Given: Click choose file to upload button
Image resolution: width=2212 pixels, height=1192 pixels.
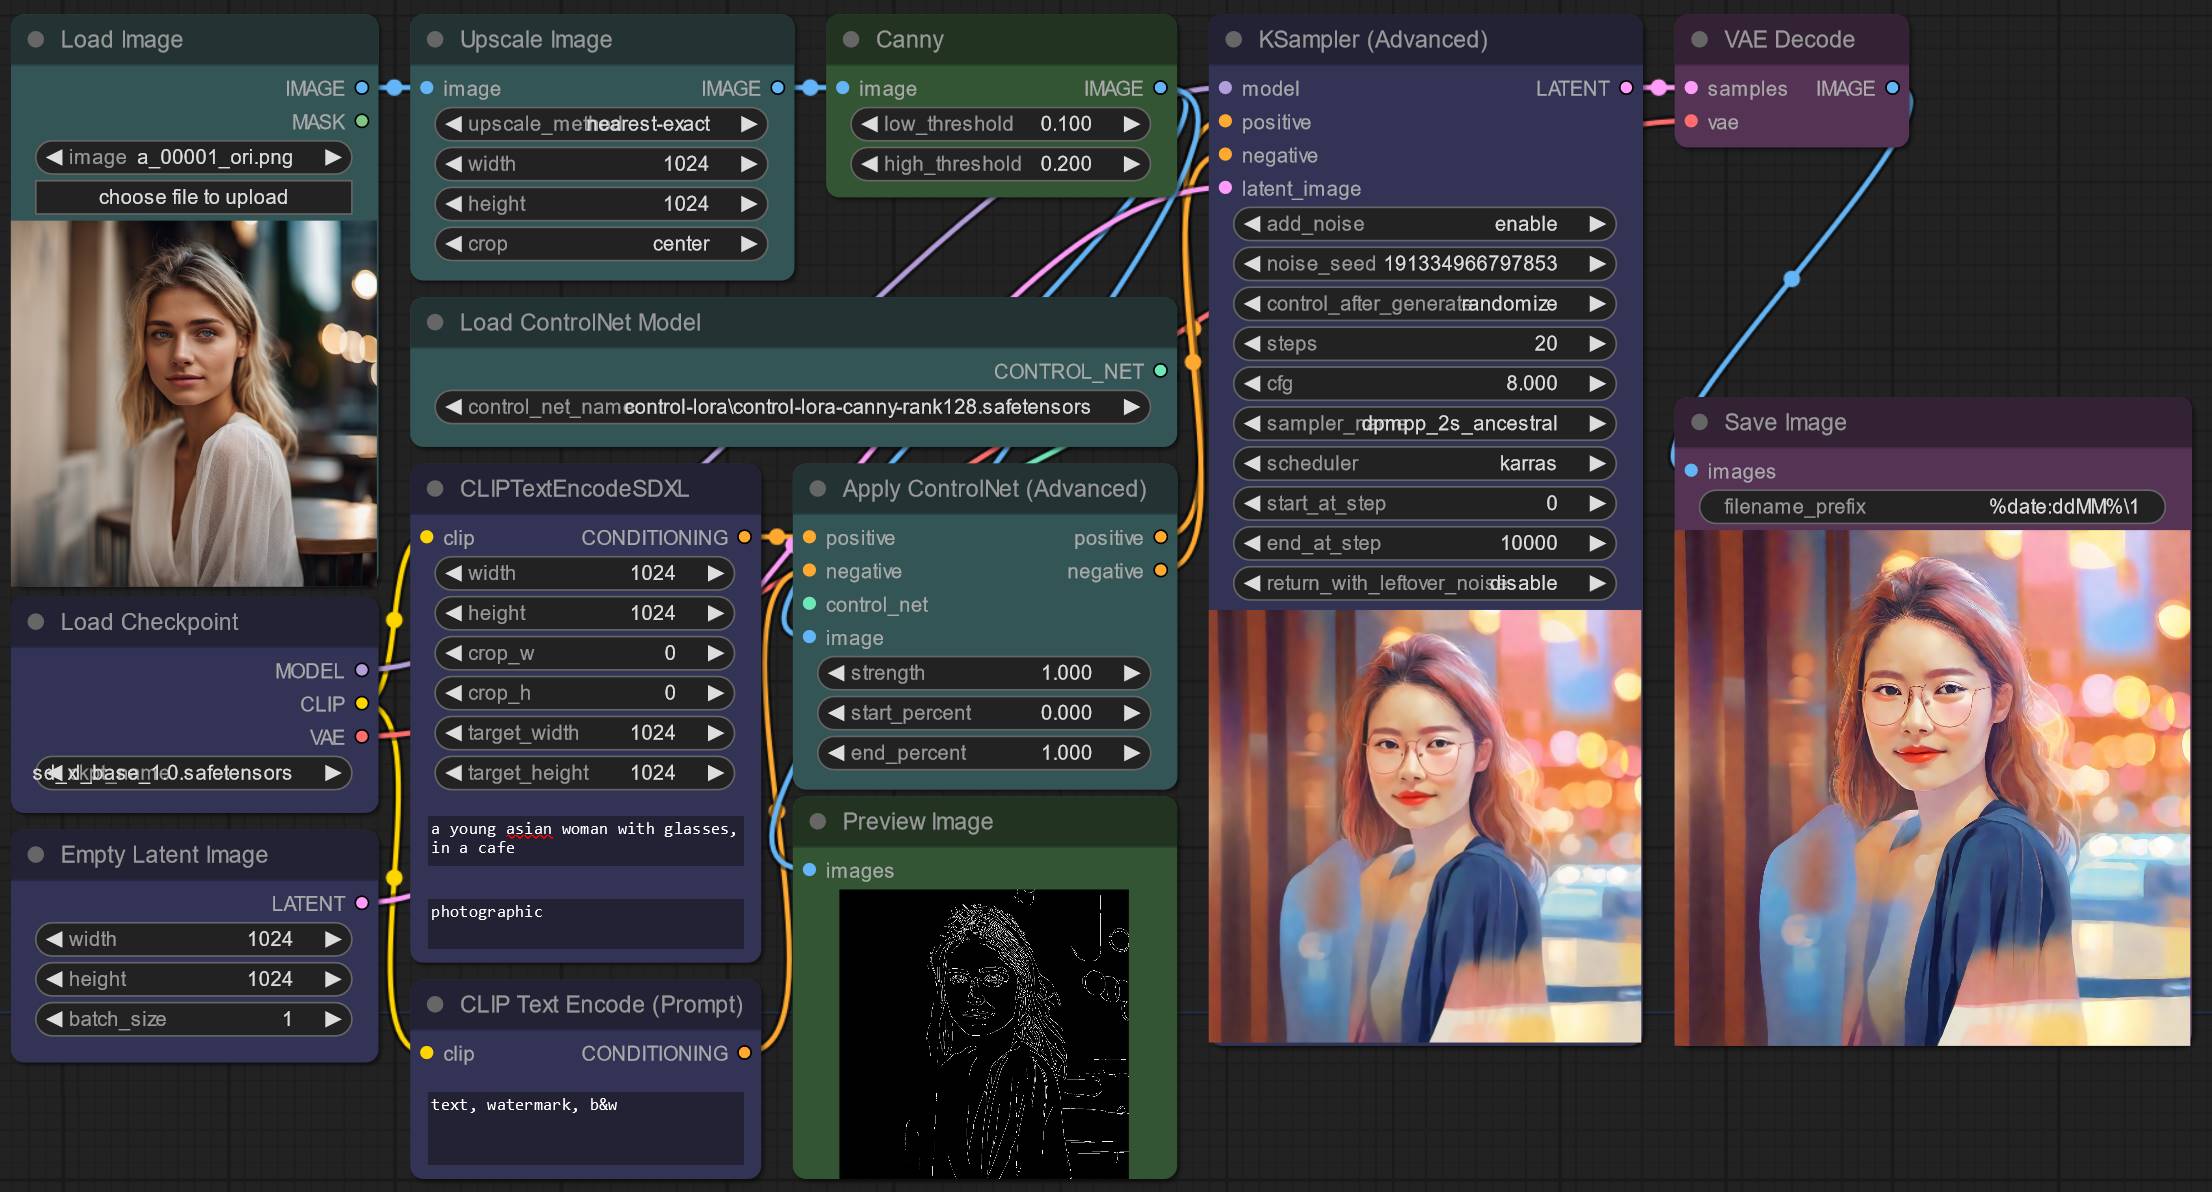Looking at the screenshot, I should pos(193,197).
